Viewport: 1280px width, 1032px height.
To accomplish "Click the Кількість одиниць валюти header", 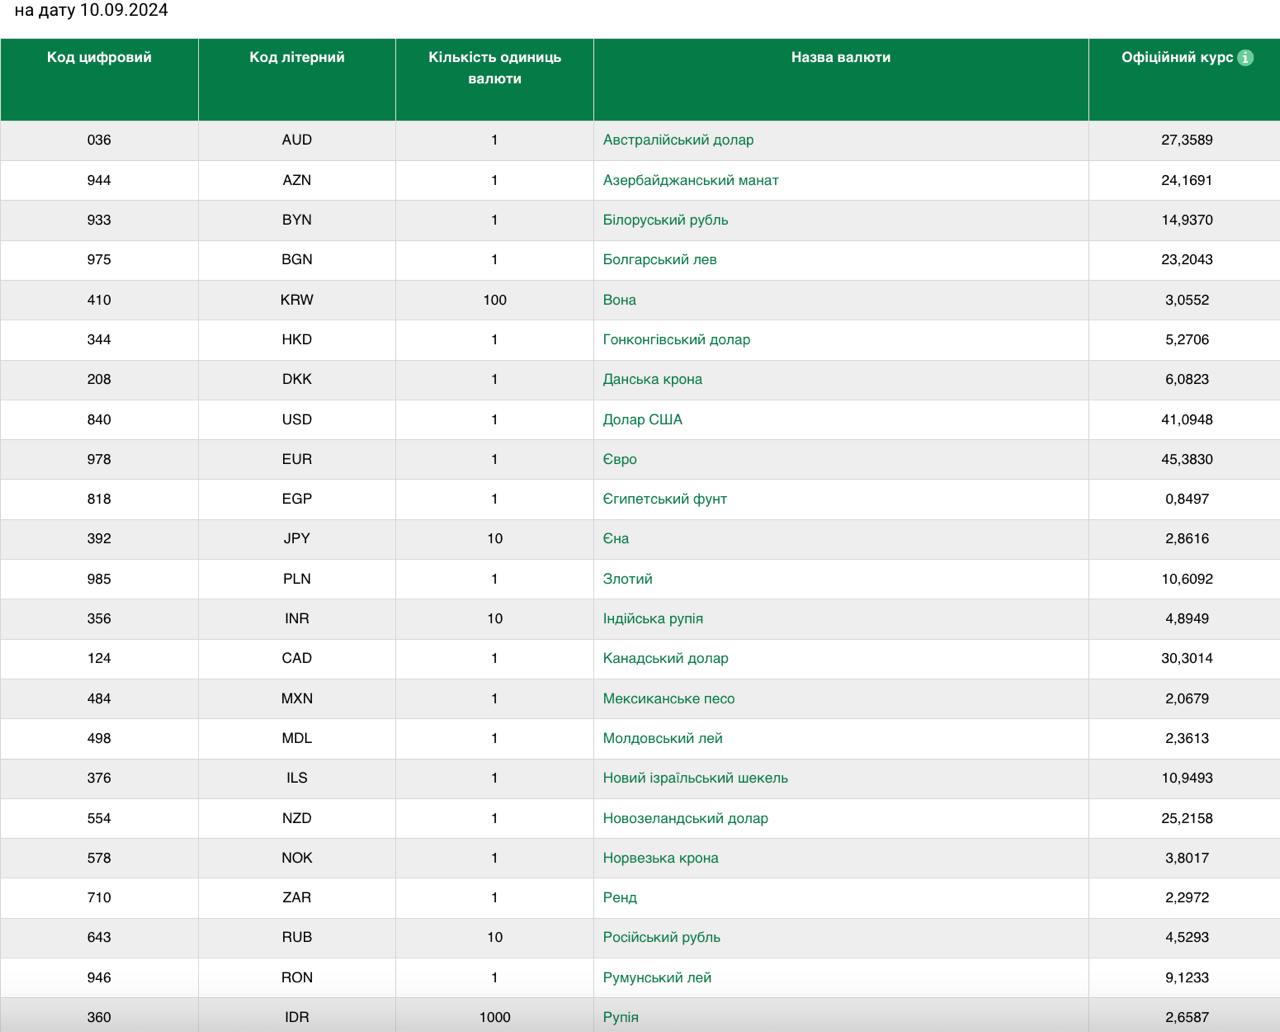I will (494, 68).
